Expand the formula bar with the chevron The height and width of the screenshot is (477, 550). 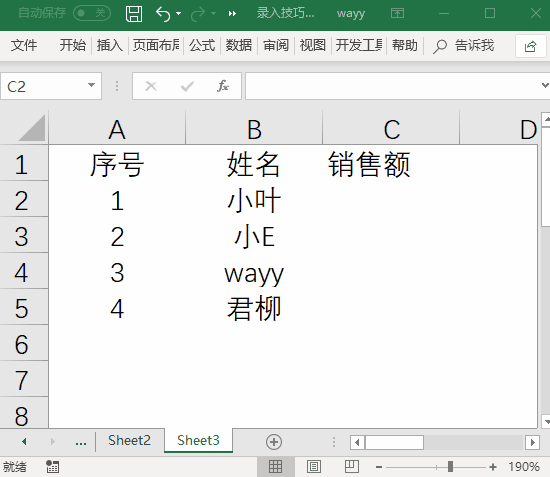coord(545,85)
